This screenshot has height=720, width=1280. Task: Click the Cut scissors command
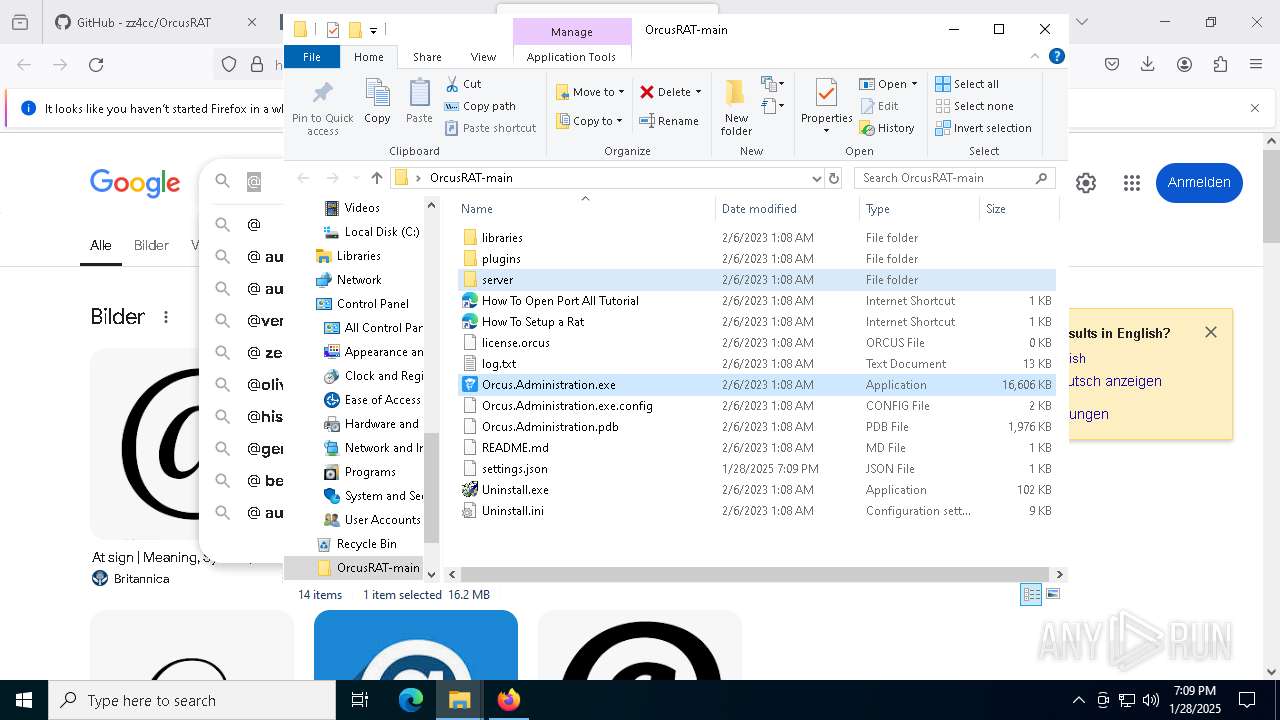464,84
